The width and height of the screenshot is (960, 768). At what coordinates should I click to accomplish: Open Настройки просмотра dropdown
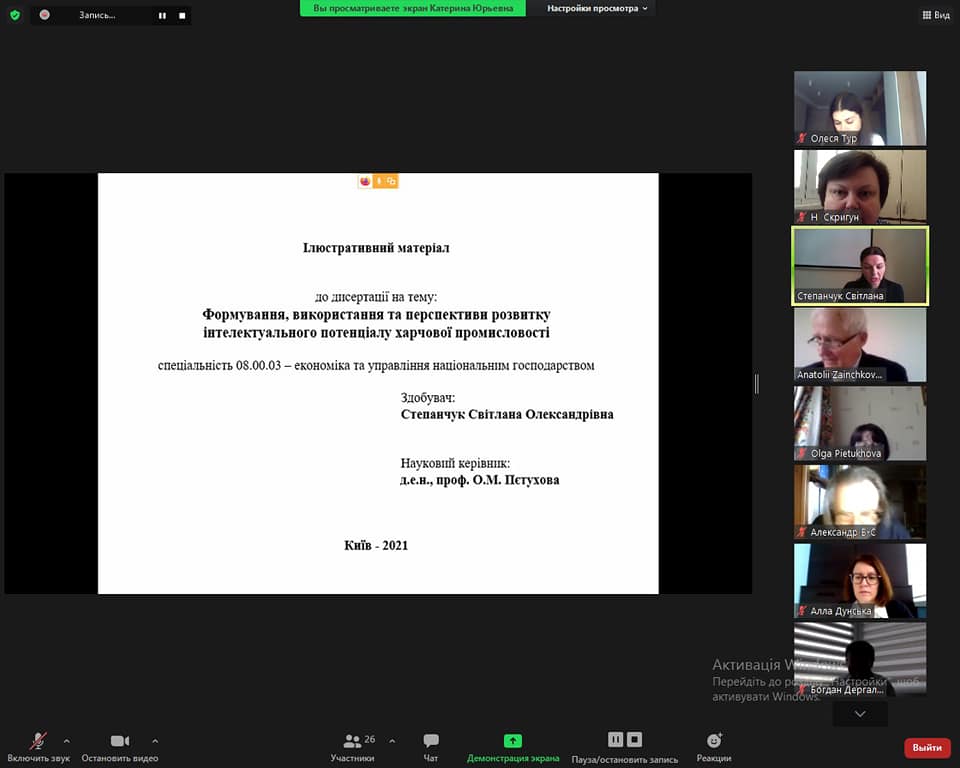pyautogui.click(x=597, y=8)
